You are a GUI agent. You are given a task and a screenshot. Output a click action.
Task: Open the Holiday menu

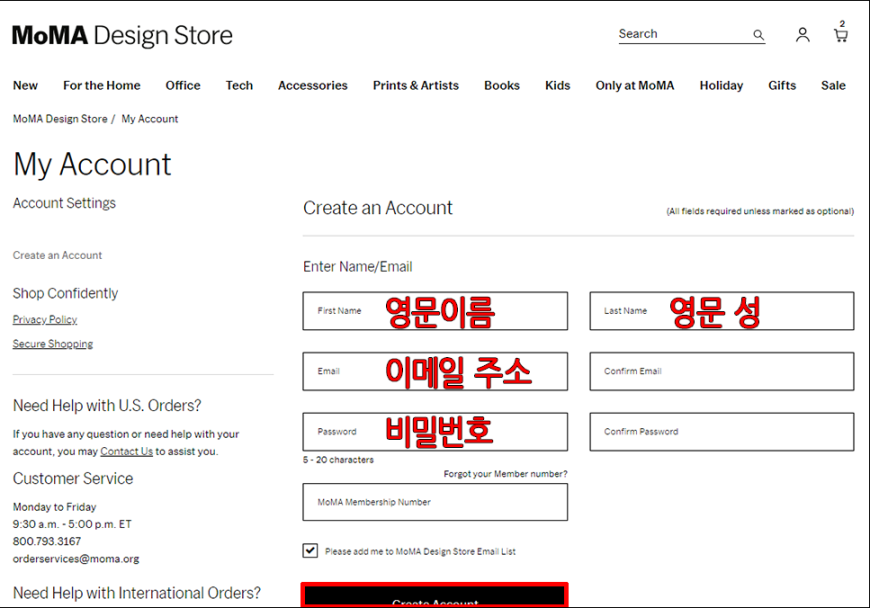coord(721,85)
